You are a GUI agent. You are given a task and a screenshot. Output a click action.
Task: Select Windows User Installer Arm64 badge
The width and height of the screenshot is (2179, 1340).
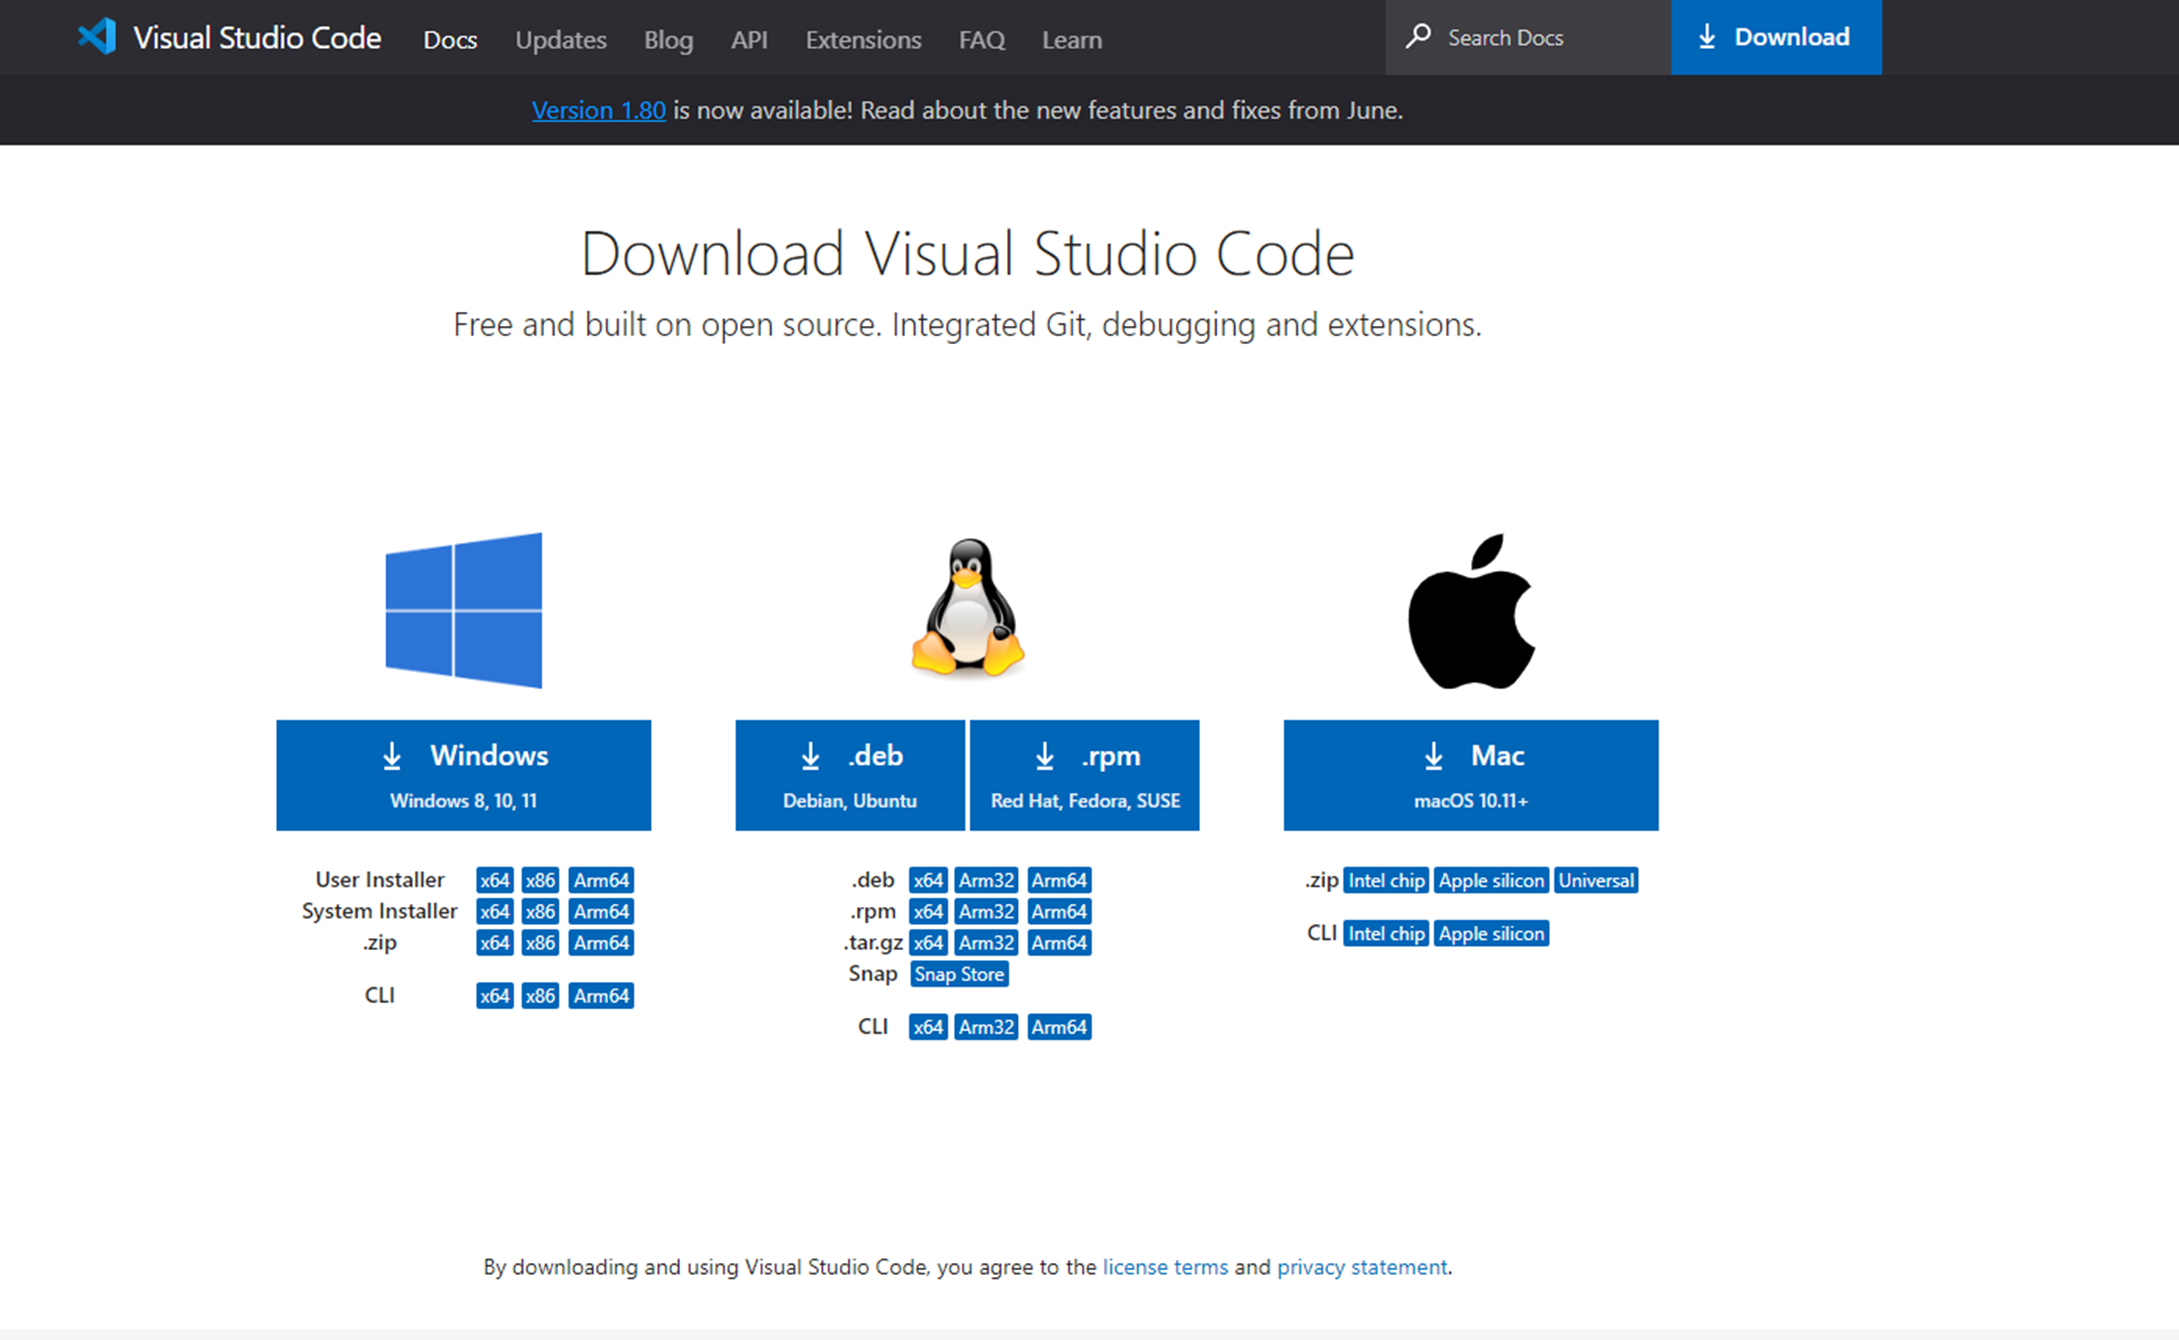[x=601, y=880]
